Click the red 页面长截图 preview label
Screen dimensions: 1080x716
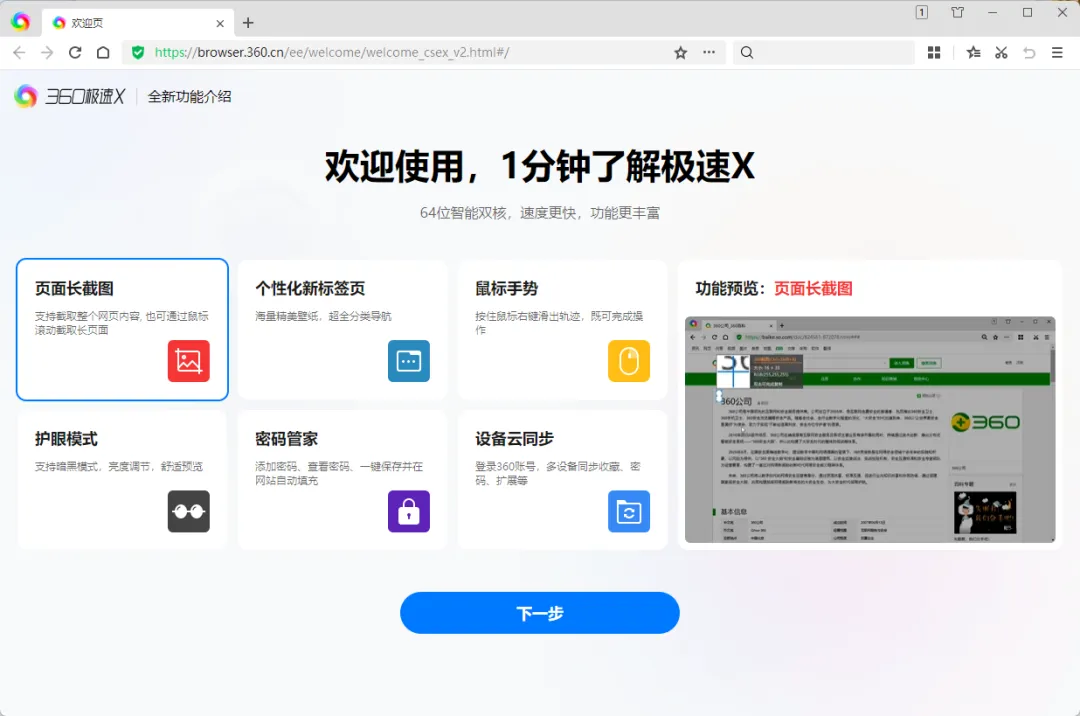click(x=813, y=288)
